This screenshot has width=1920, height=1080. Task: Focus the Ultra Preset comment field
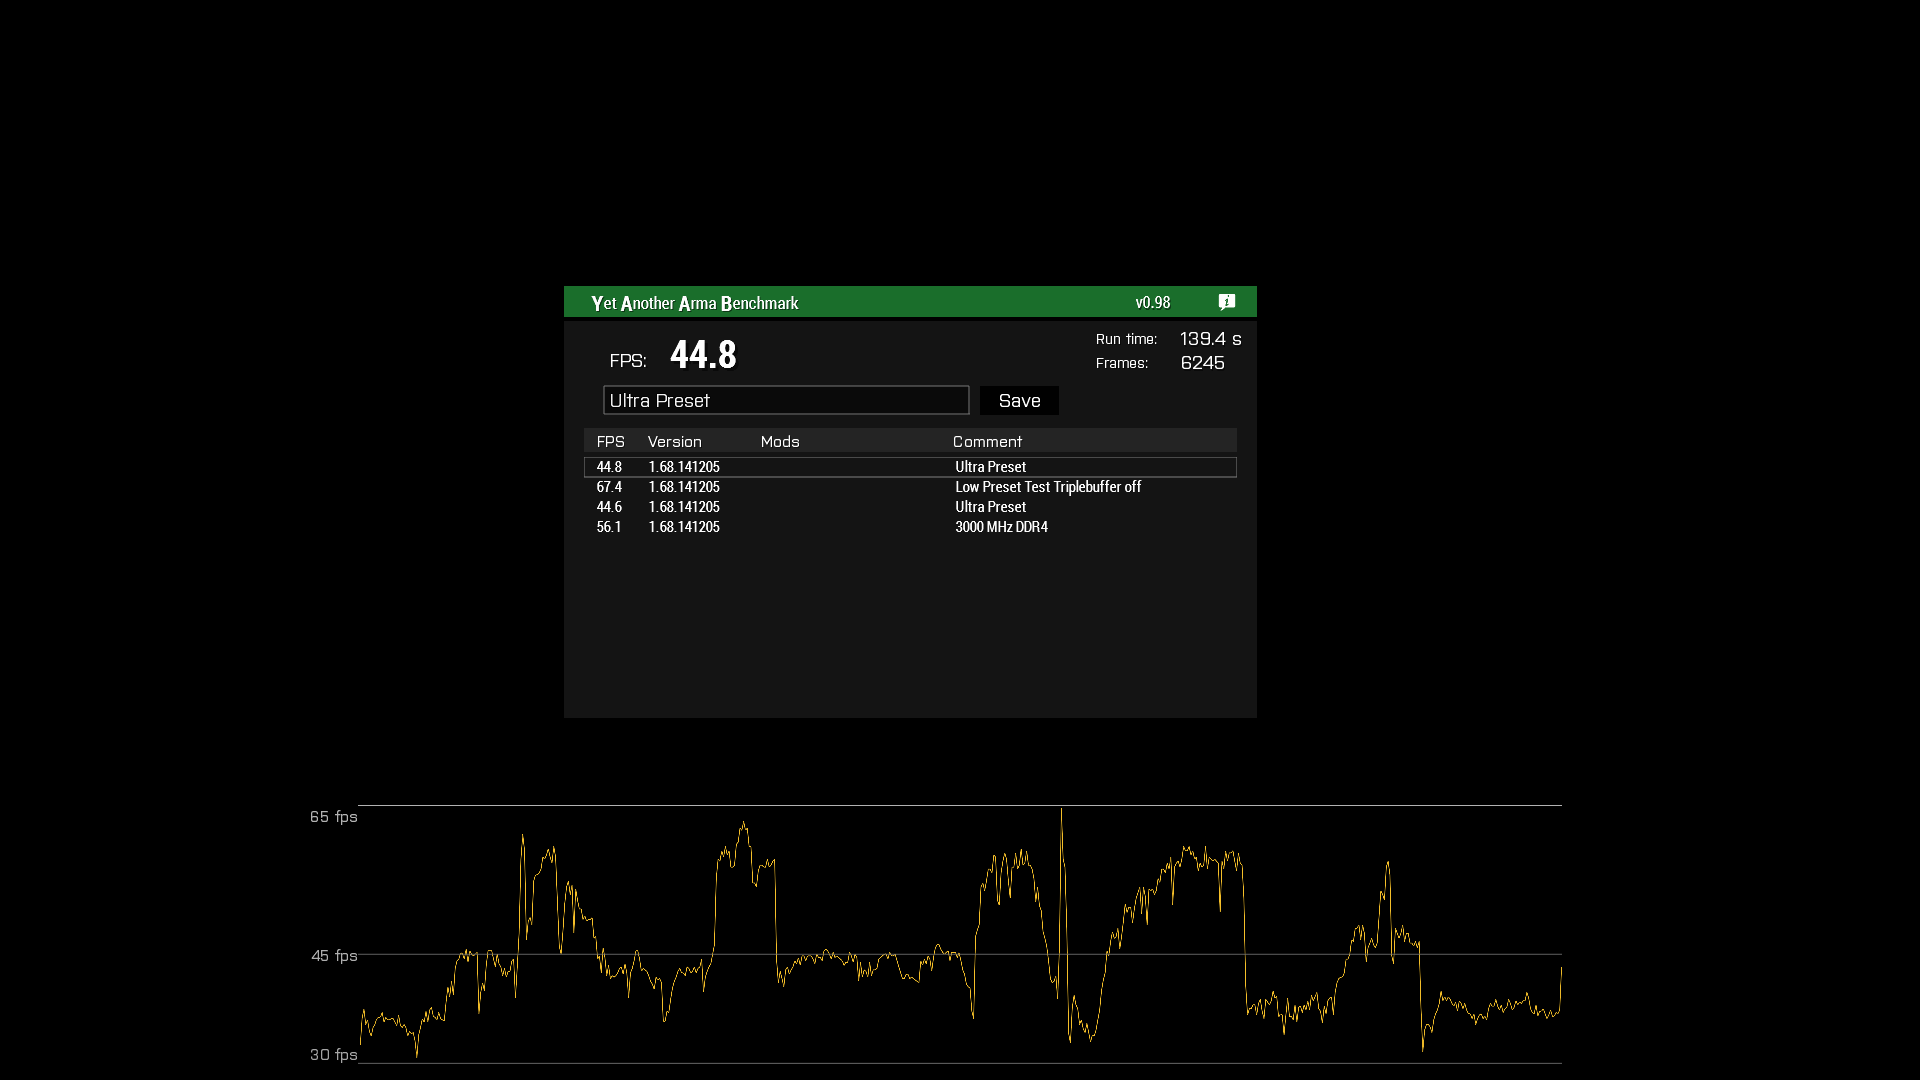[785, 401]
